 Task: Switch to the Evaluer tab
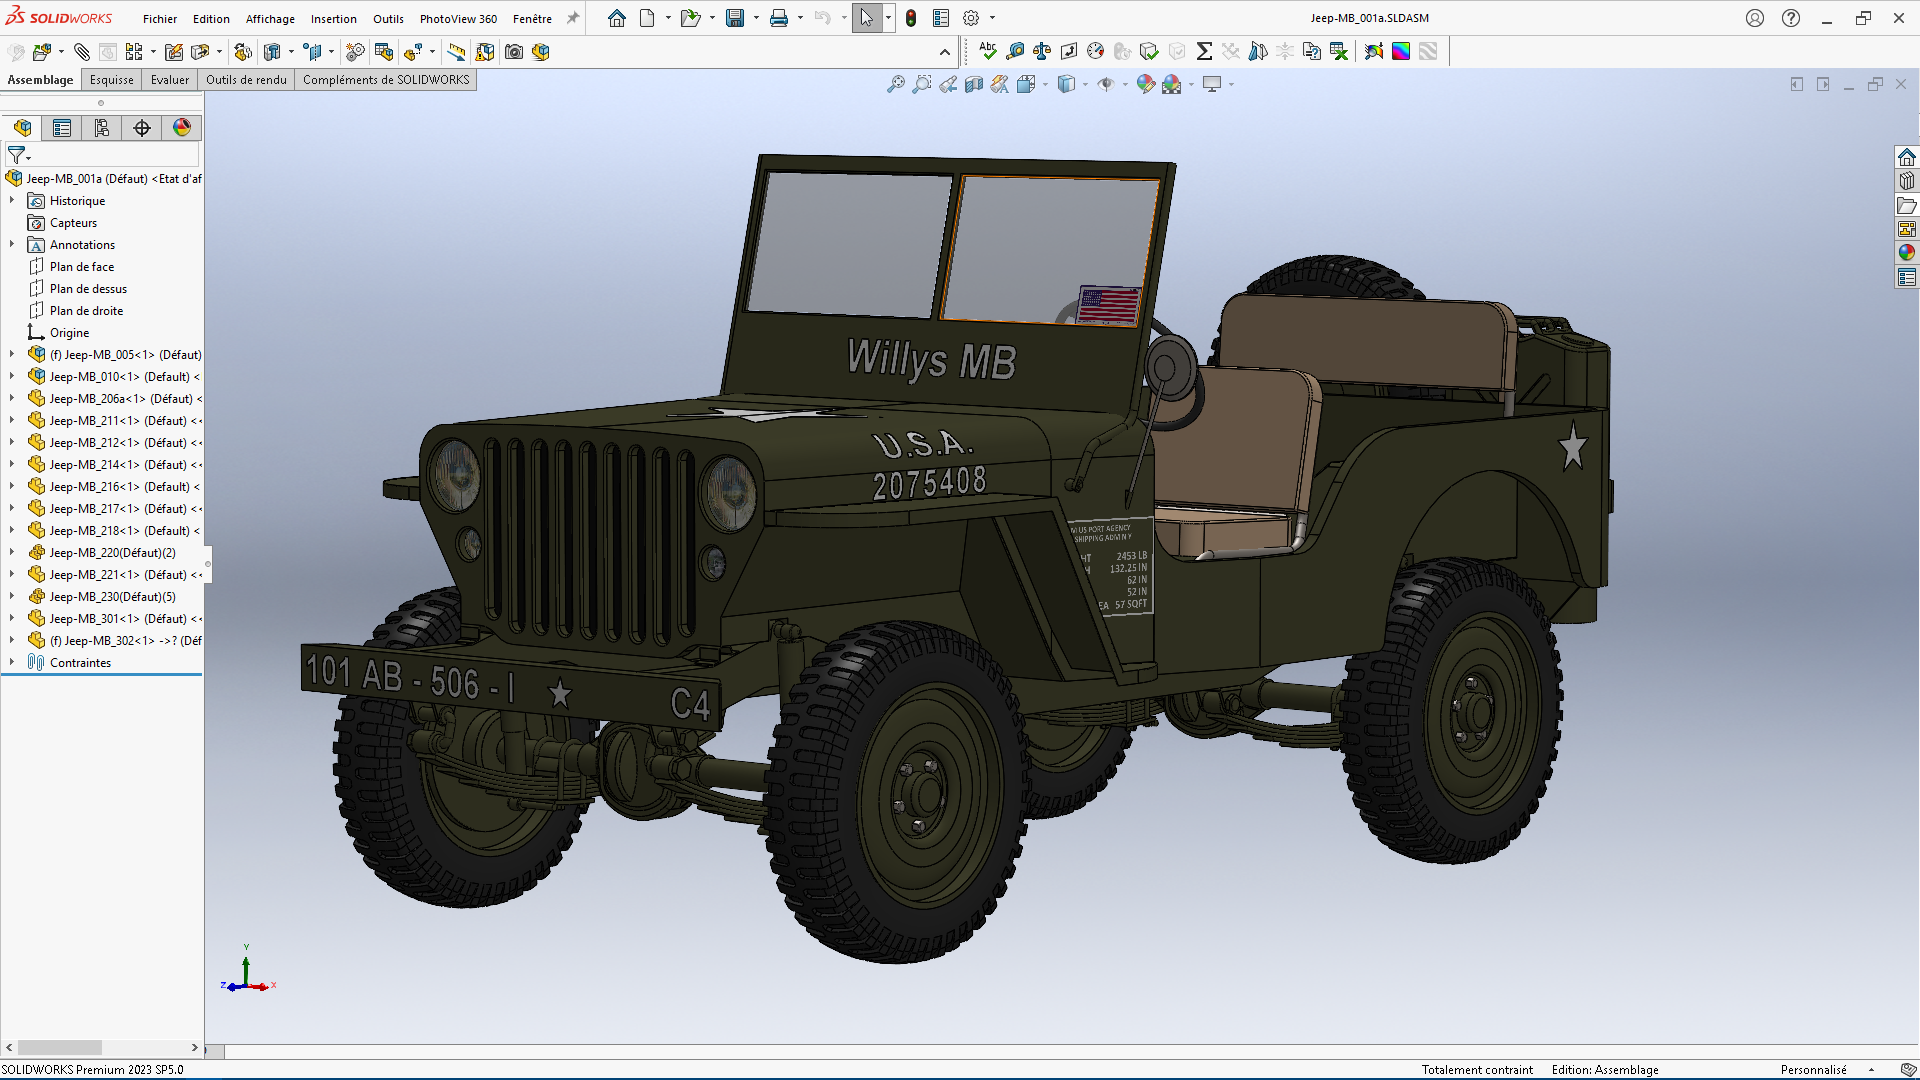click(x=170, y=80)
